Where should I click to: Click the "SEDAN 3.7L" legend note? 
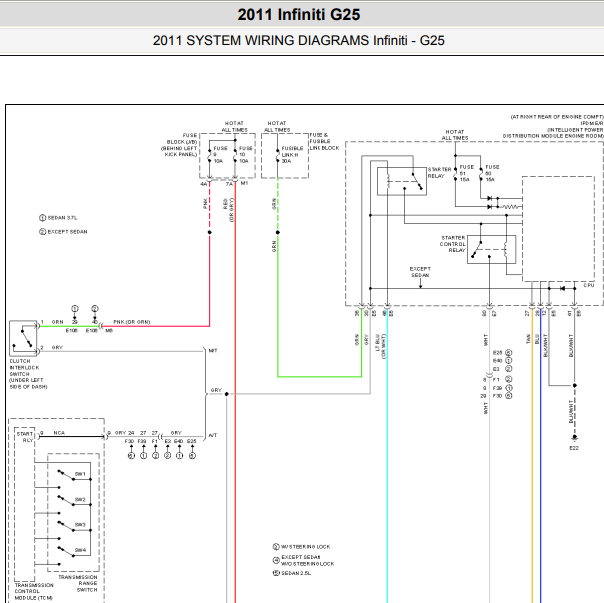coord(58,218)
